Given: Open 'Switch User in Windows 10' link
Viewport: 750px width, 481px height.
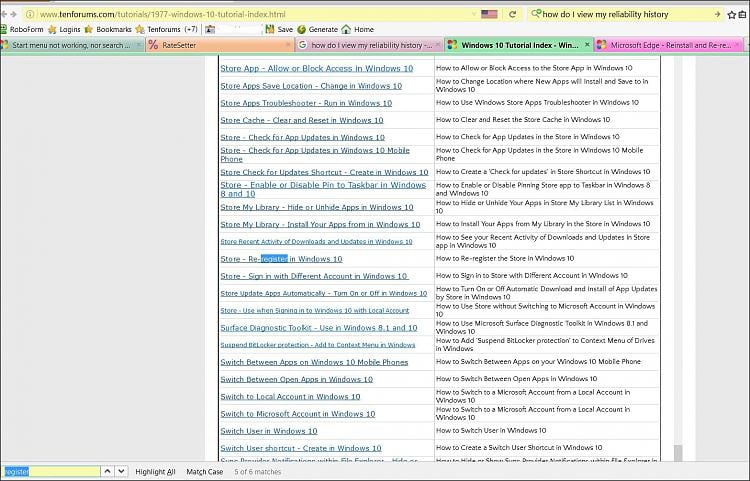Looking at the screenshot, I should click(269, 431).
